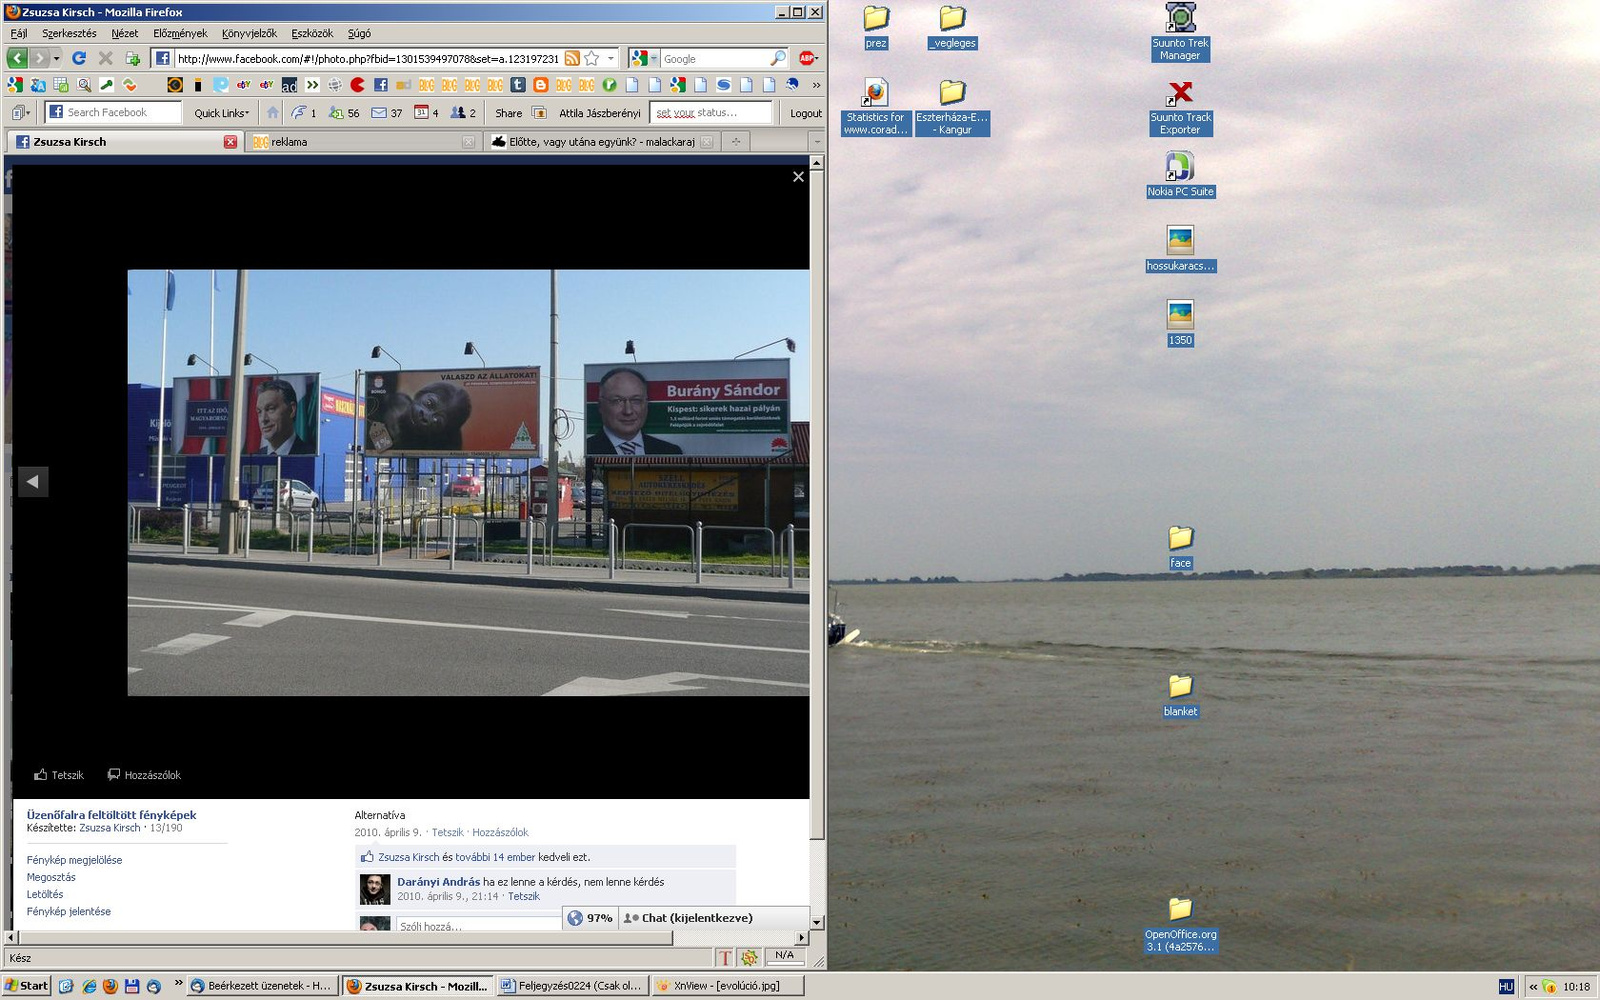Open the Adblock Plus icon
The width and height of the screenshot is (1600, 1000).
tap(807, 59)
